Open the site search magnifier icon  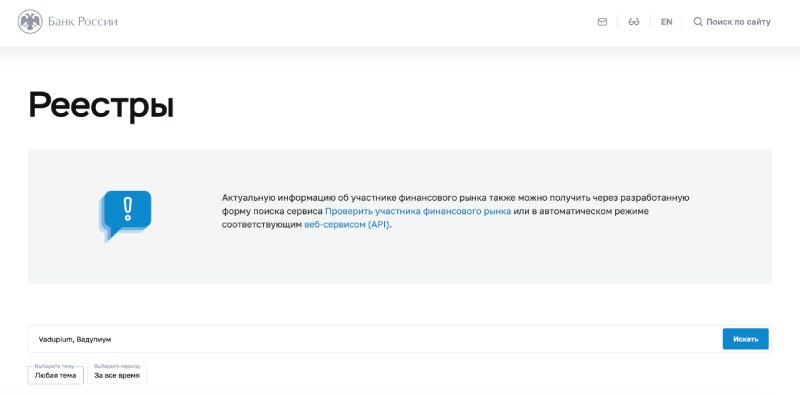[x=697, y=22]
